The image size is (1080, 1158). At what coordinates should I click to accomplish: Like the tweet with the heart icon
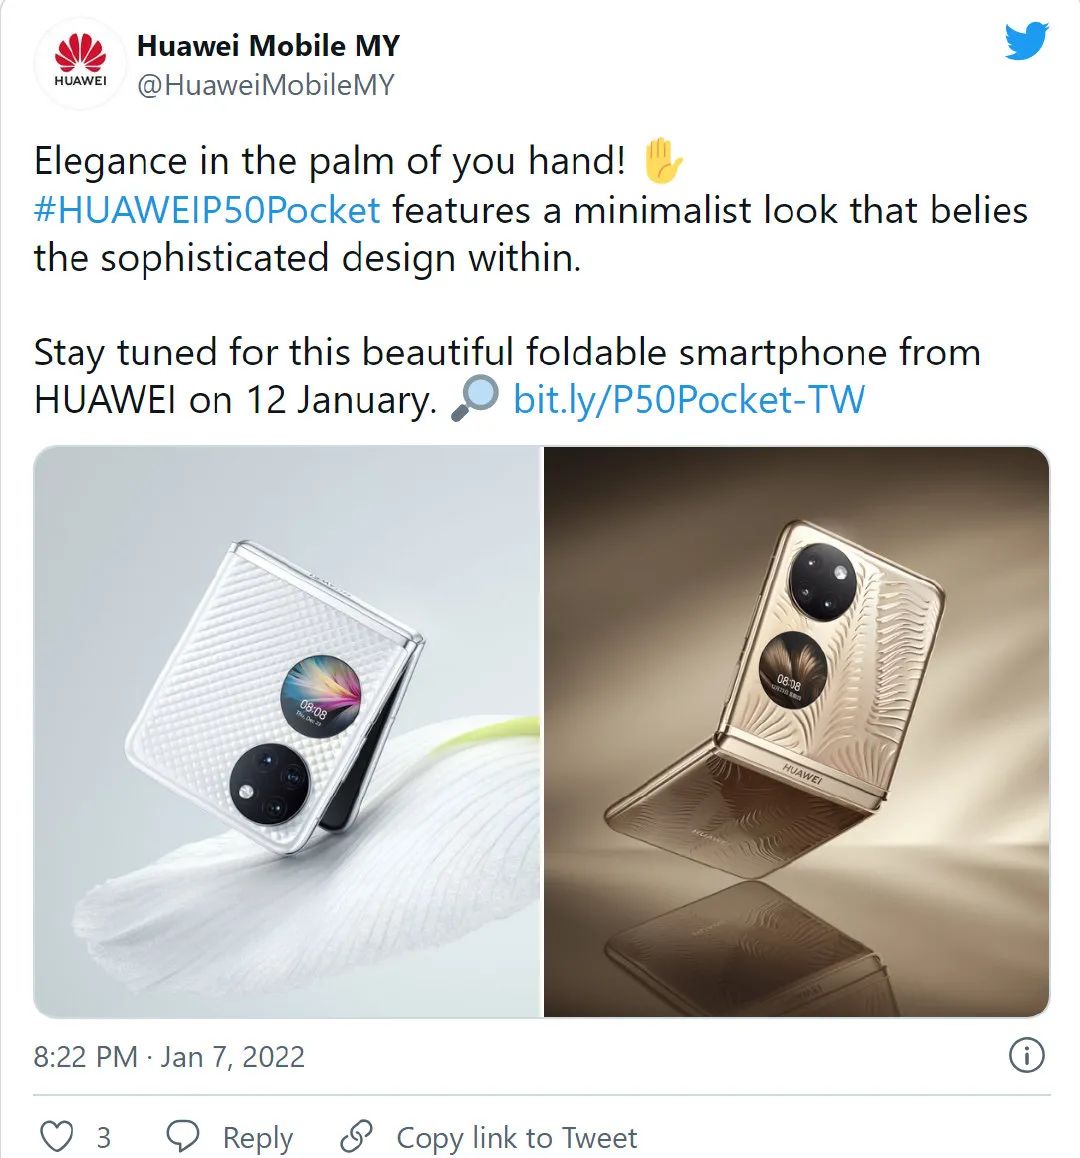(56, 1137)
